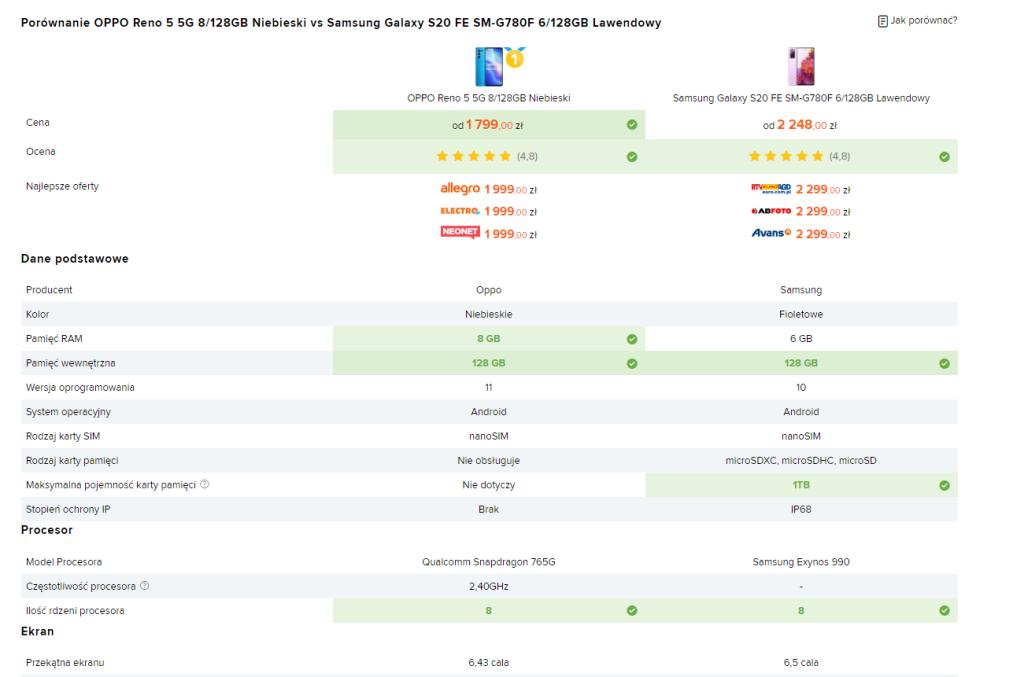This screenshot has width=1024, height=677.
Task: Click the IP68 protection value
Action: 801,509
